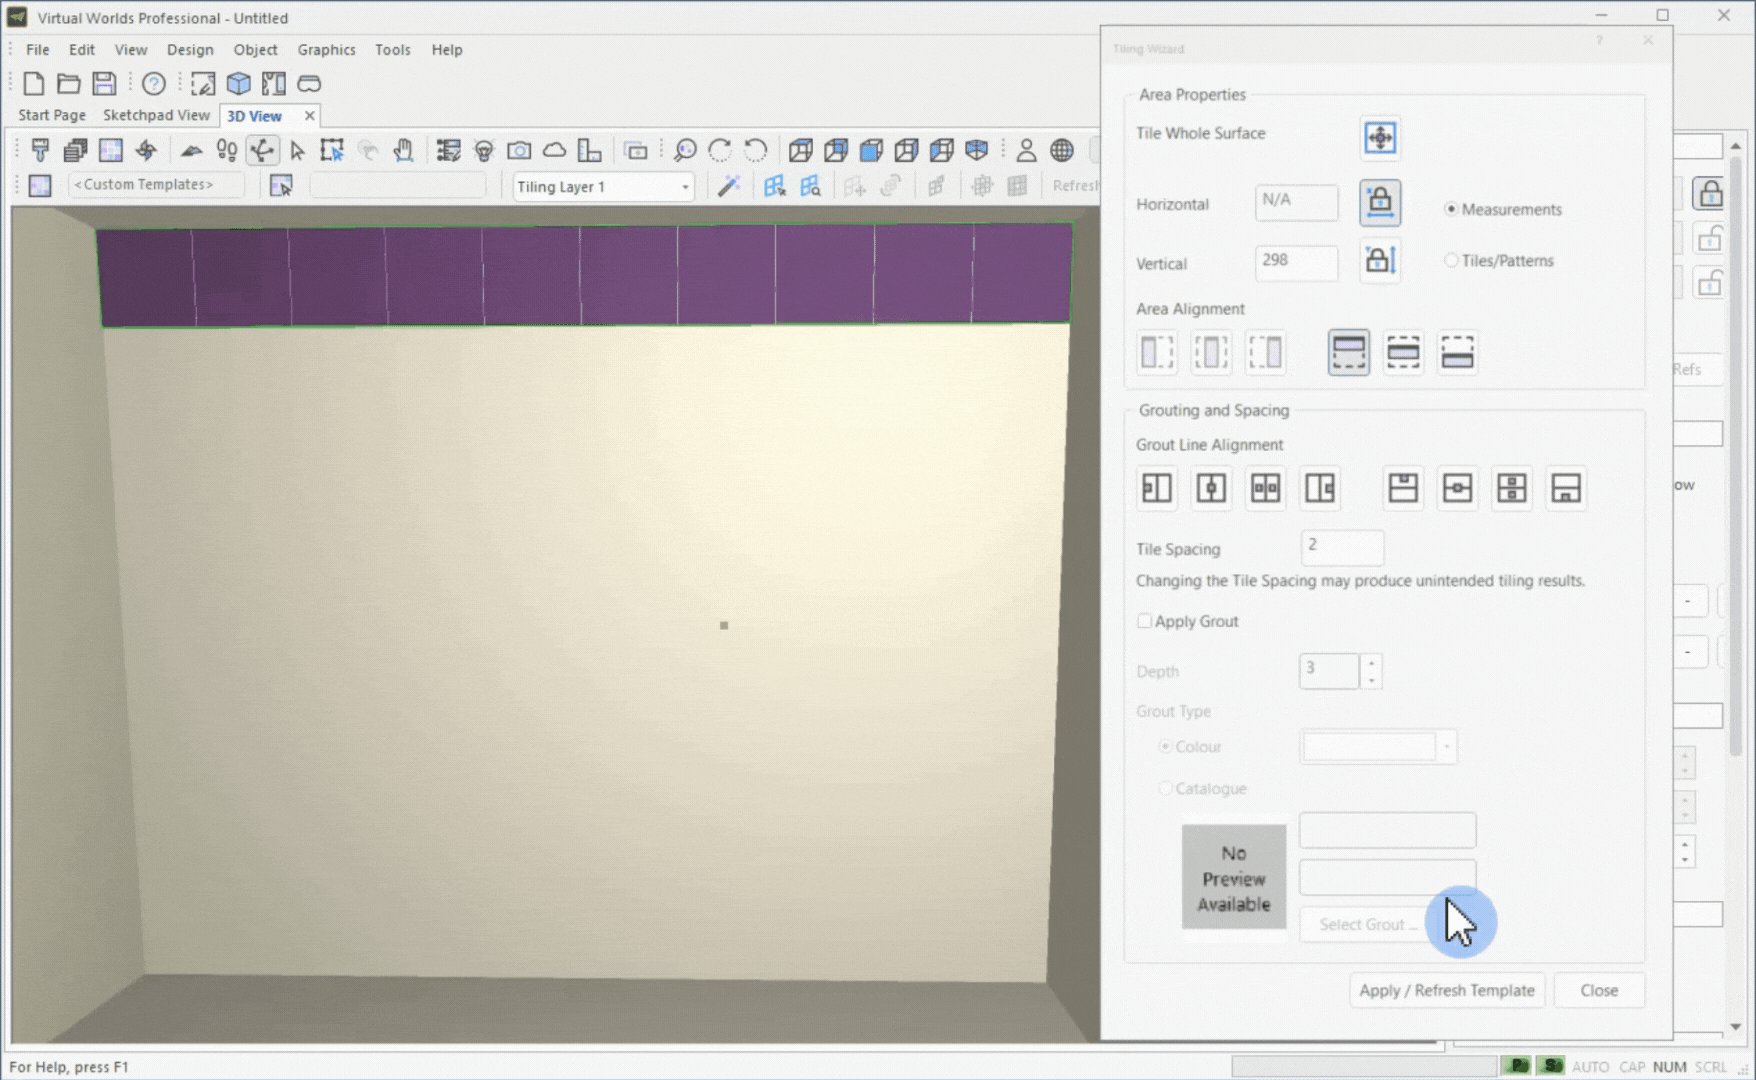The width and height of the screenshot is (1756, 1080).
Task: Open the Graphics menu
Action: point(326,49)
